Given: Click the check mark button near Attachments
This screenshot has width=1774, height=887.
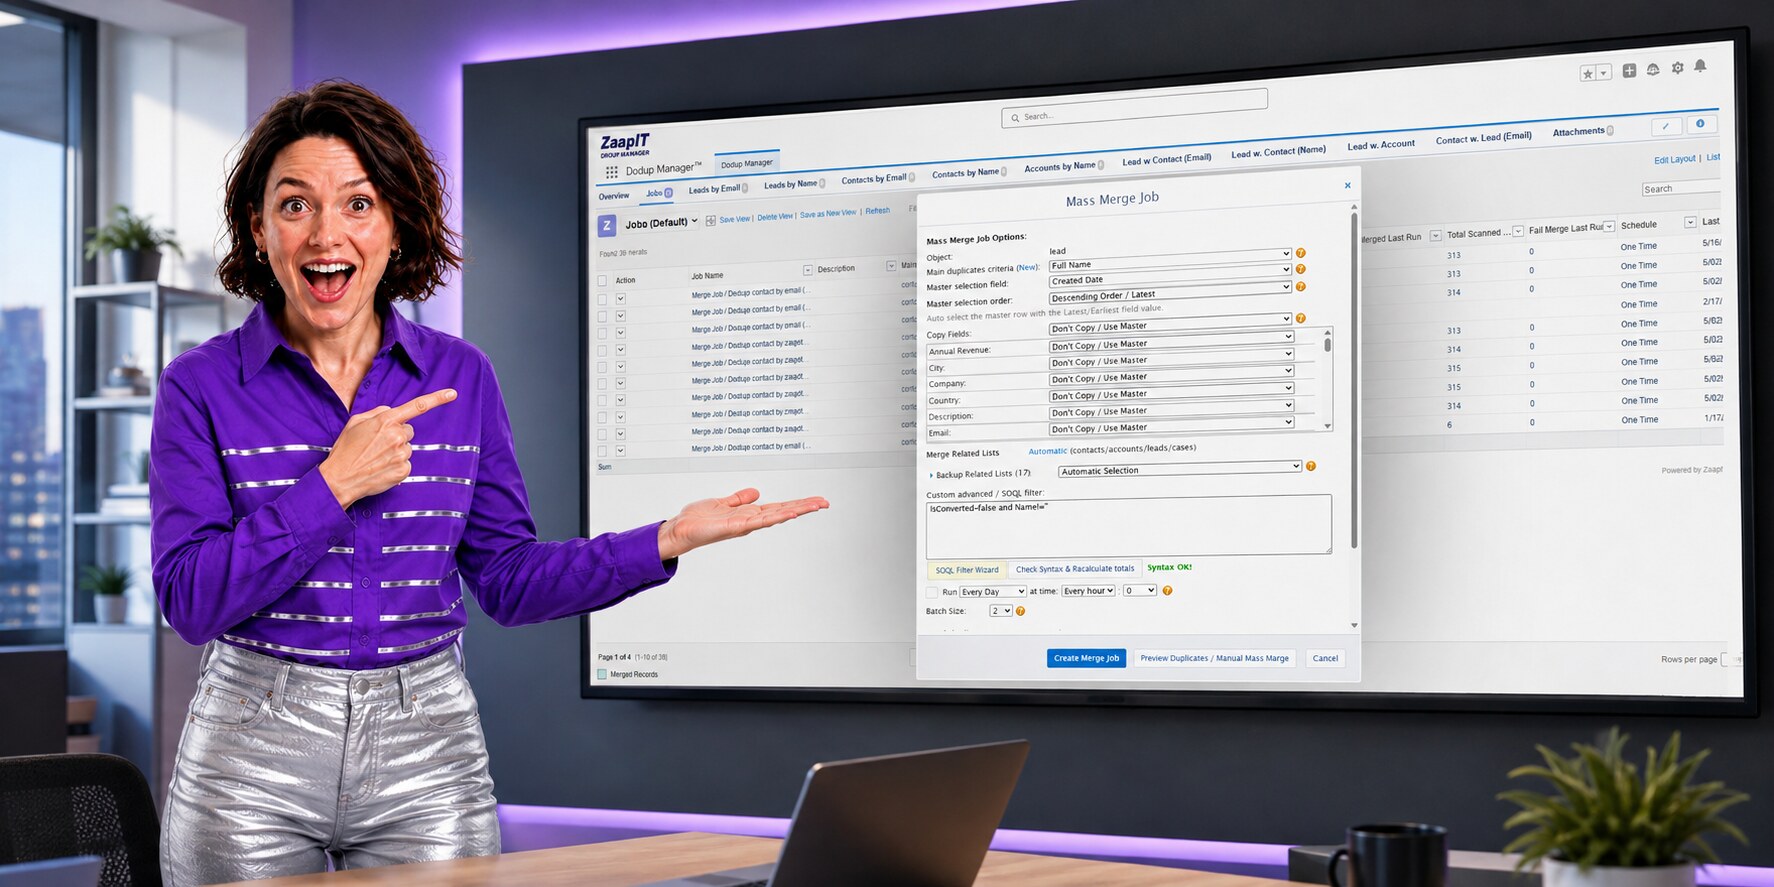Looking at the screenshot, I should click(x=1666, y=126).
